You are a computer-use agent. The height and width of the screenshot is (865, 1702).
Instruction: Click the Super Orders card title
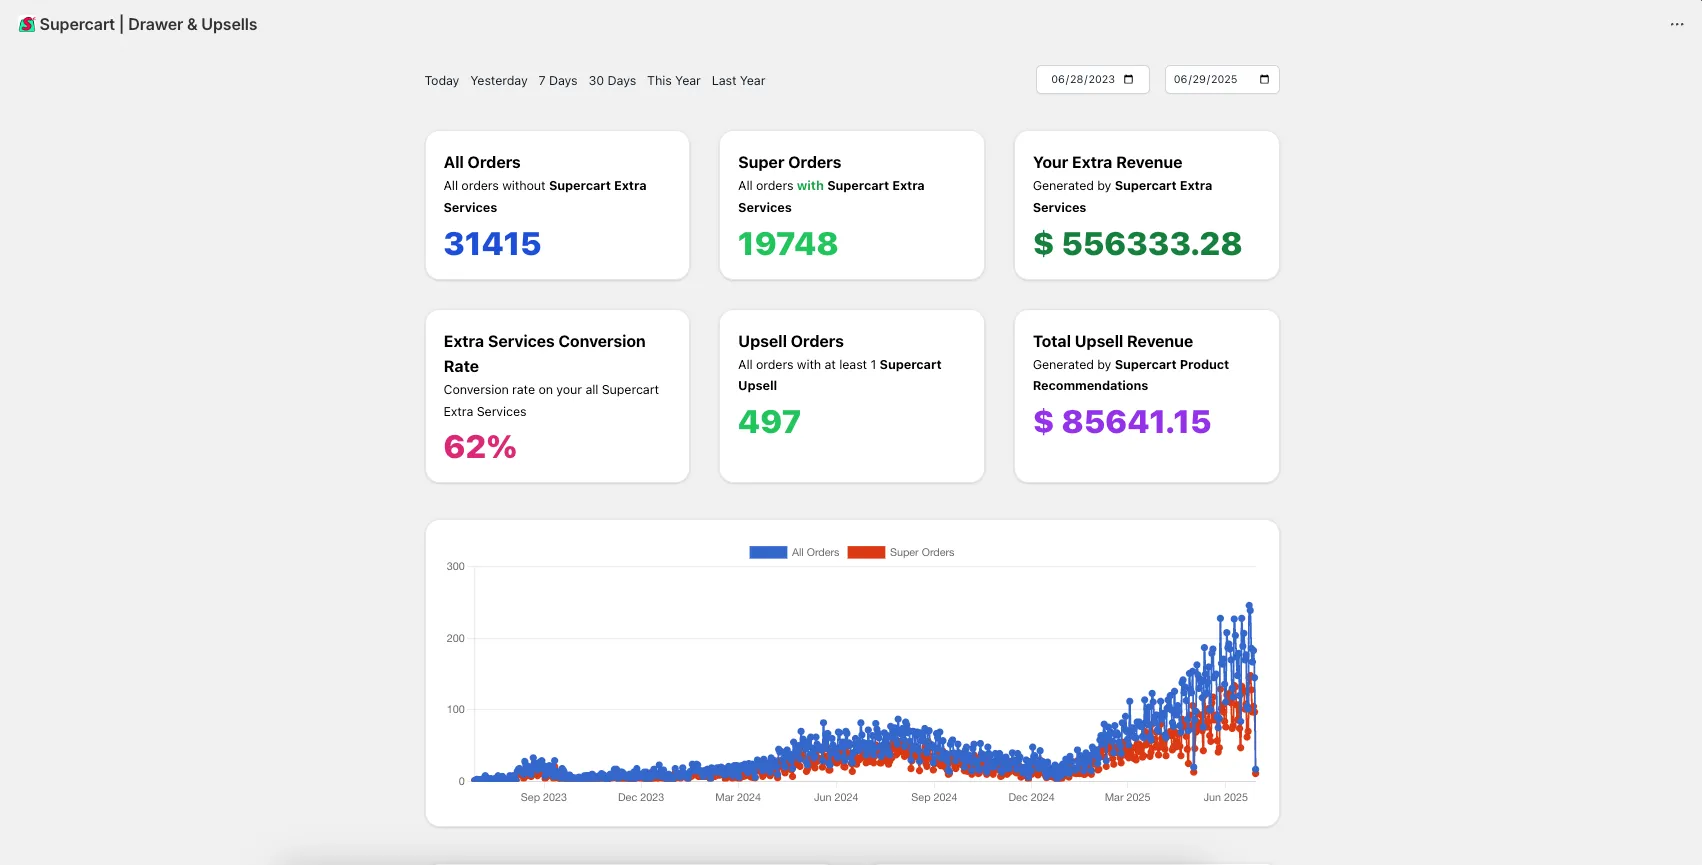click(790, 162)
